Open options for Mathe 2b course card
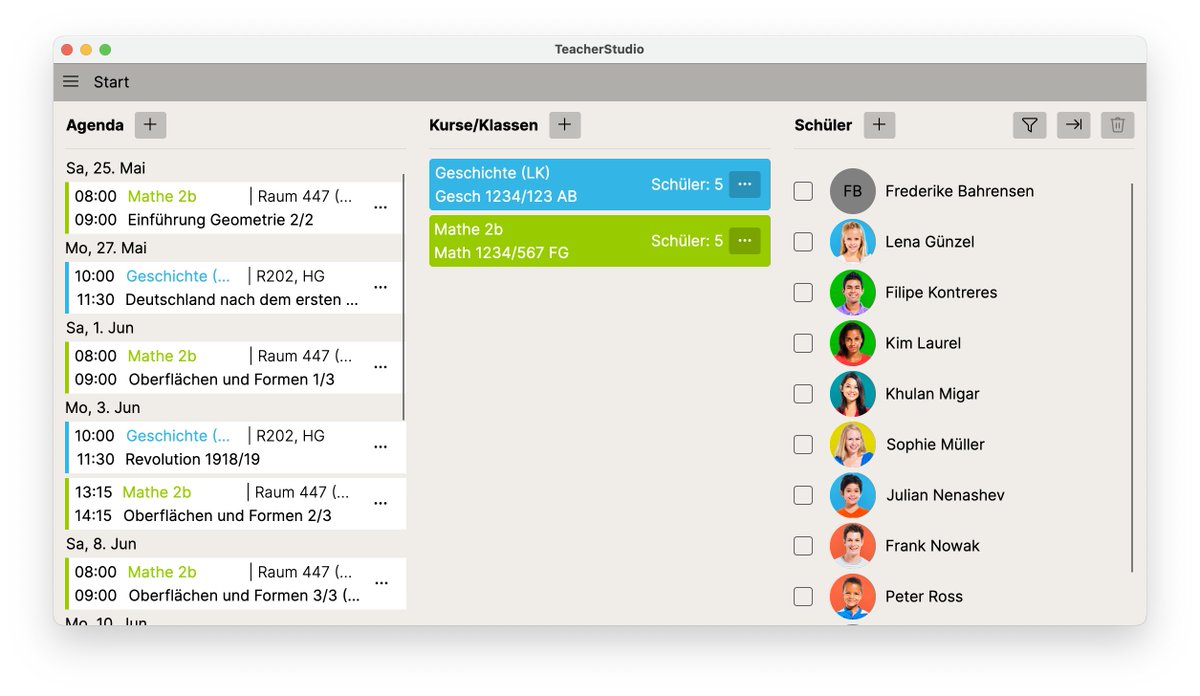Image resolution: width=1200 pixels, height=696 pixels. (744, 241)
